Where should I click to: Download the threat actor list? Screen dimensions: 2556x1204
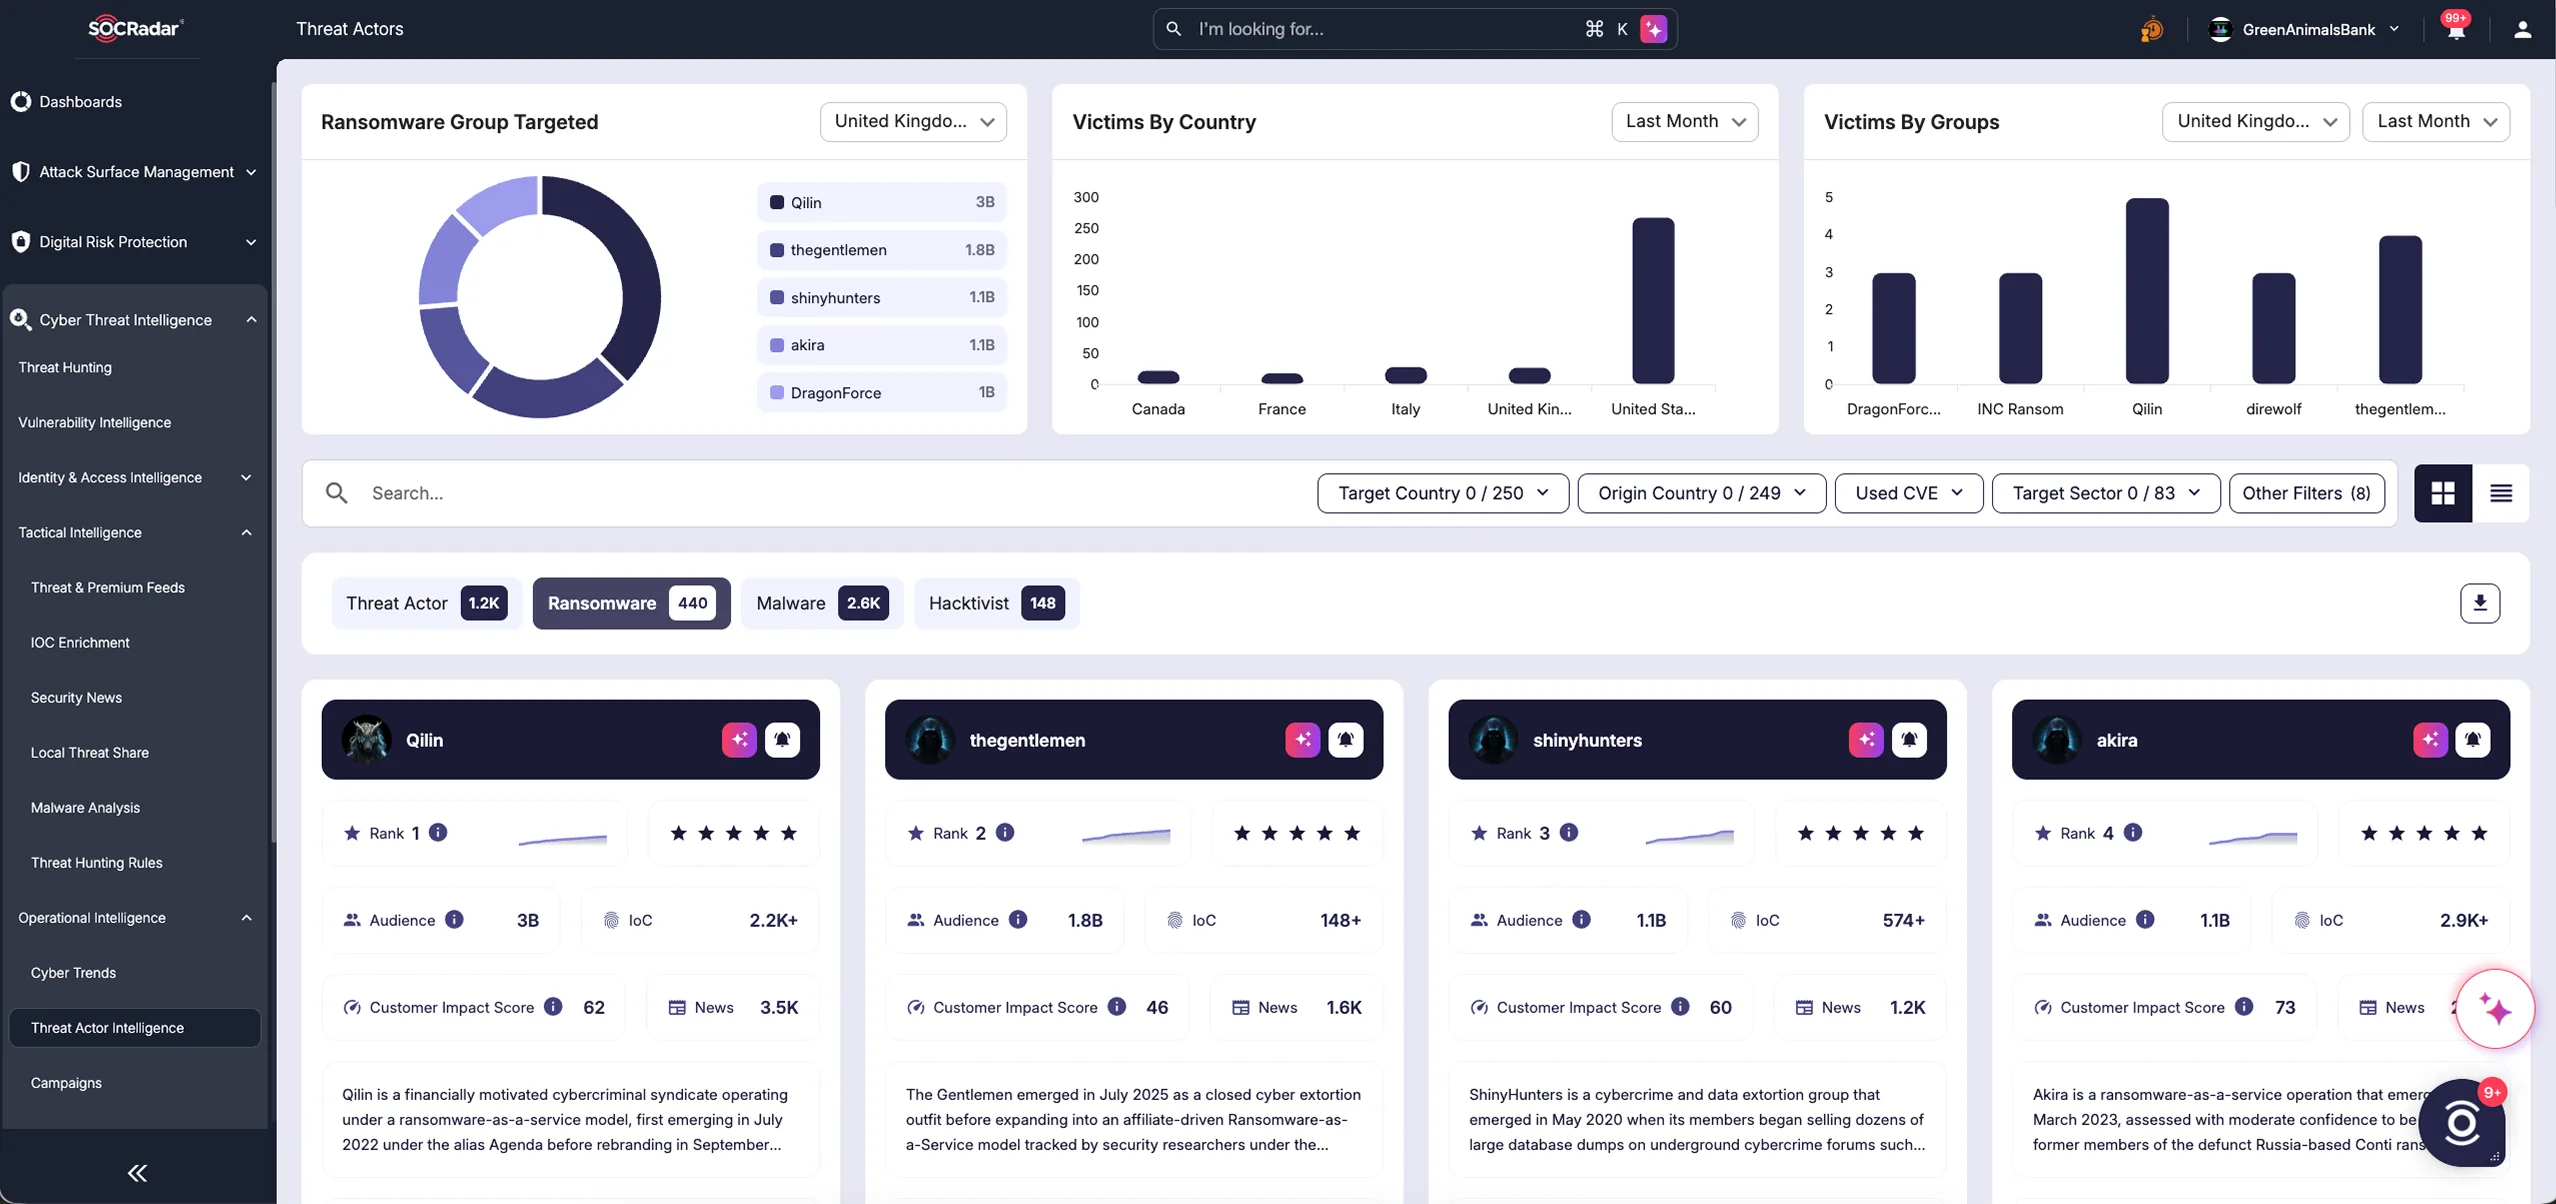pyautogui.click(x=2480, y=603)
